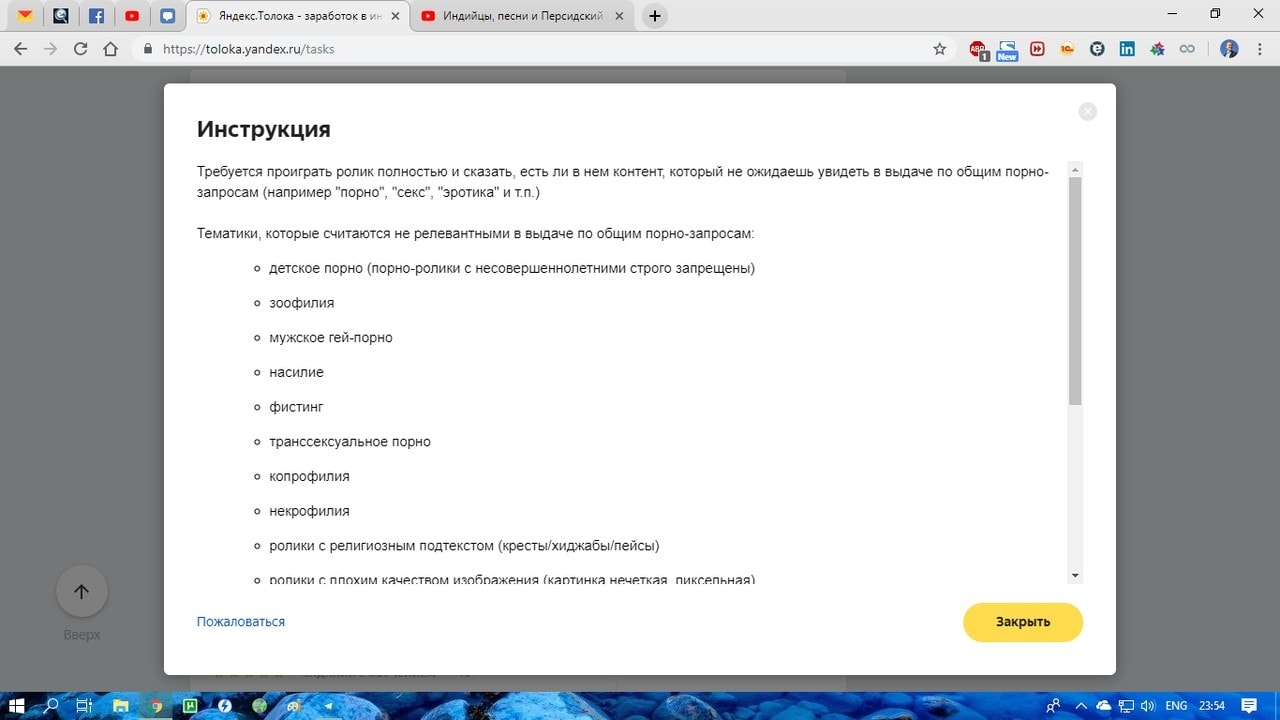The width and height of the screenshot is (1280, 720).
Task: Show hidden system tray icons
Action: tap(1083, 705)
